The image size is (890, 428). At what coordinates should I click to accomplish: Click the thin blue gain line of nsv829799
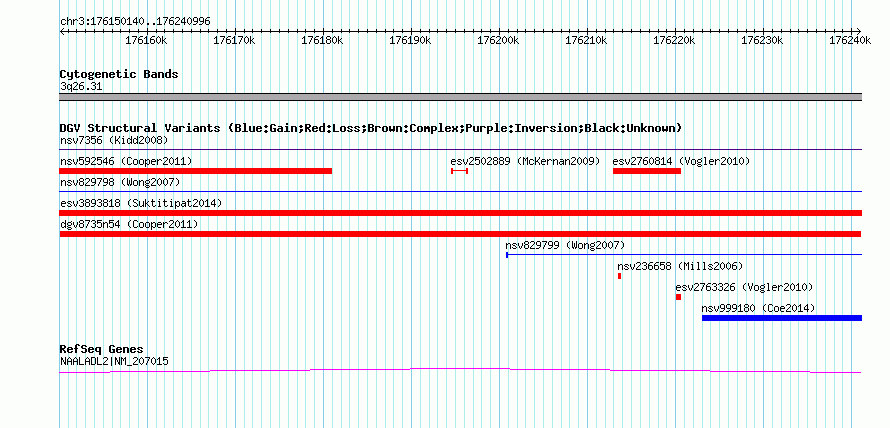click(x=684, y=255)
